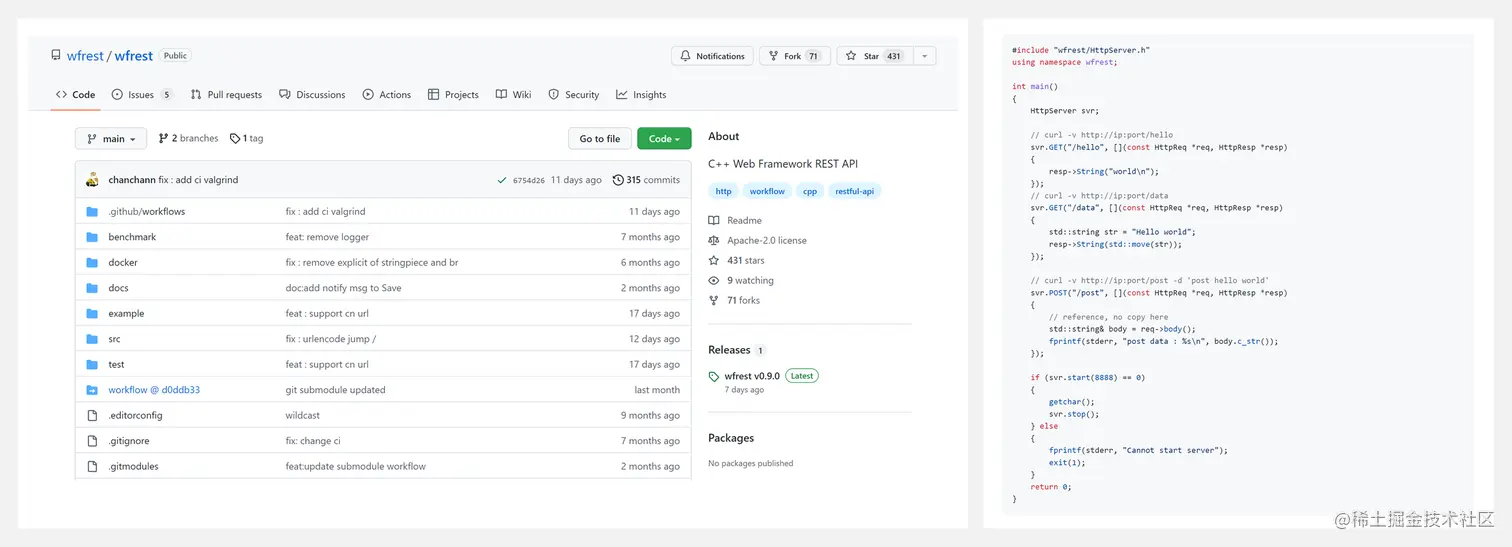Click the folder icon beside docker
This screenshot has height=547, width=1512.
[92, 263]
